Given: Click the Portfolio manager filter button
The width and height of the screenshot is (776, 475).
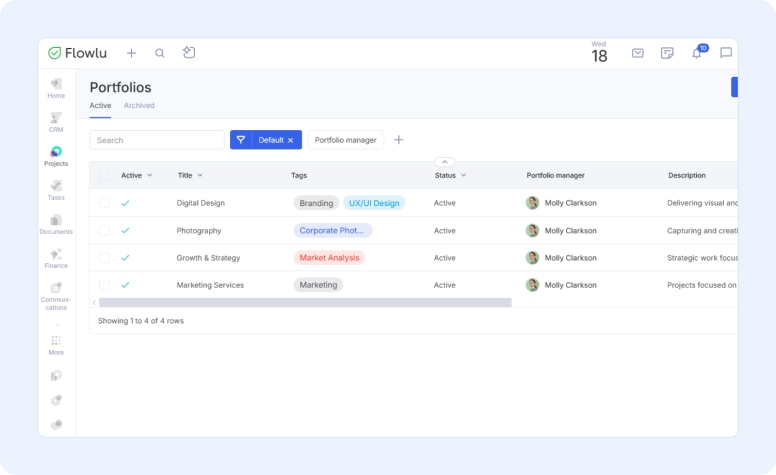Looking at the screenshot, I should (x=345, y=140).
